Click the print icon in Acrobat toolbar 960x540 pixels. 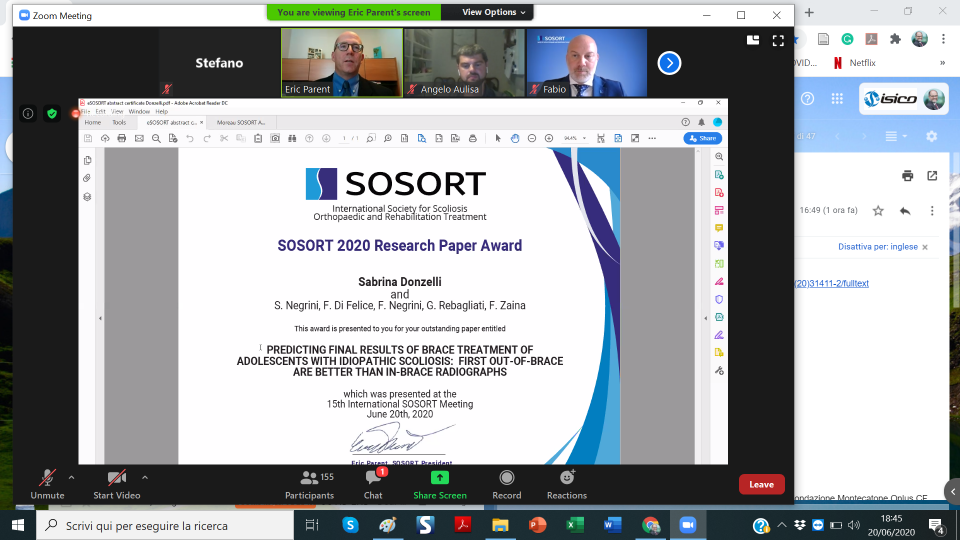tap(122, 138)
